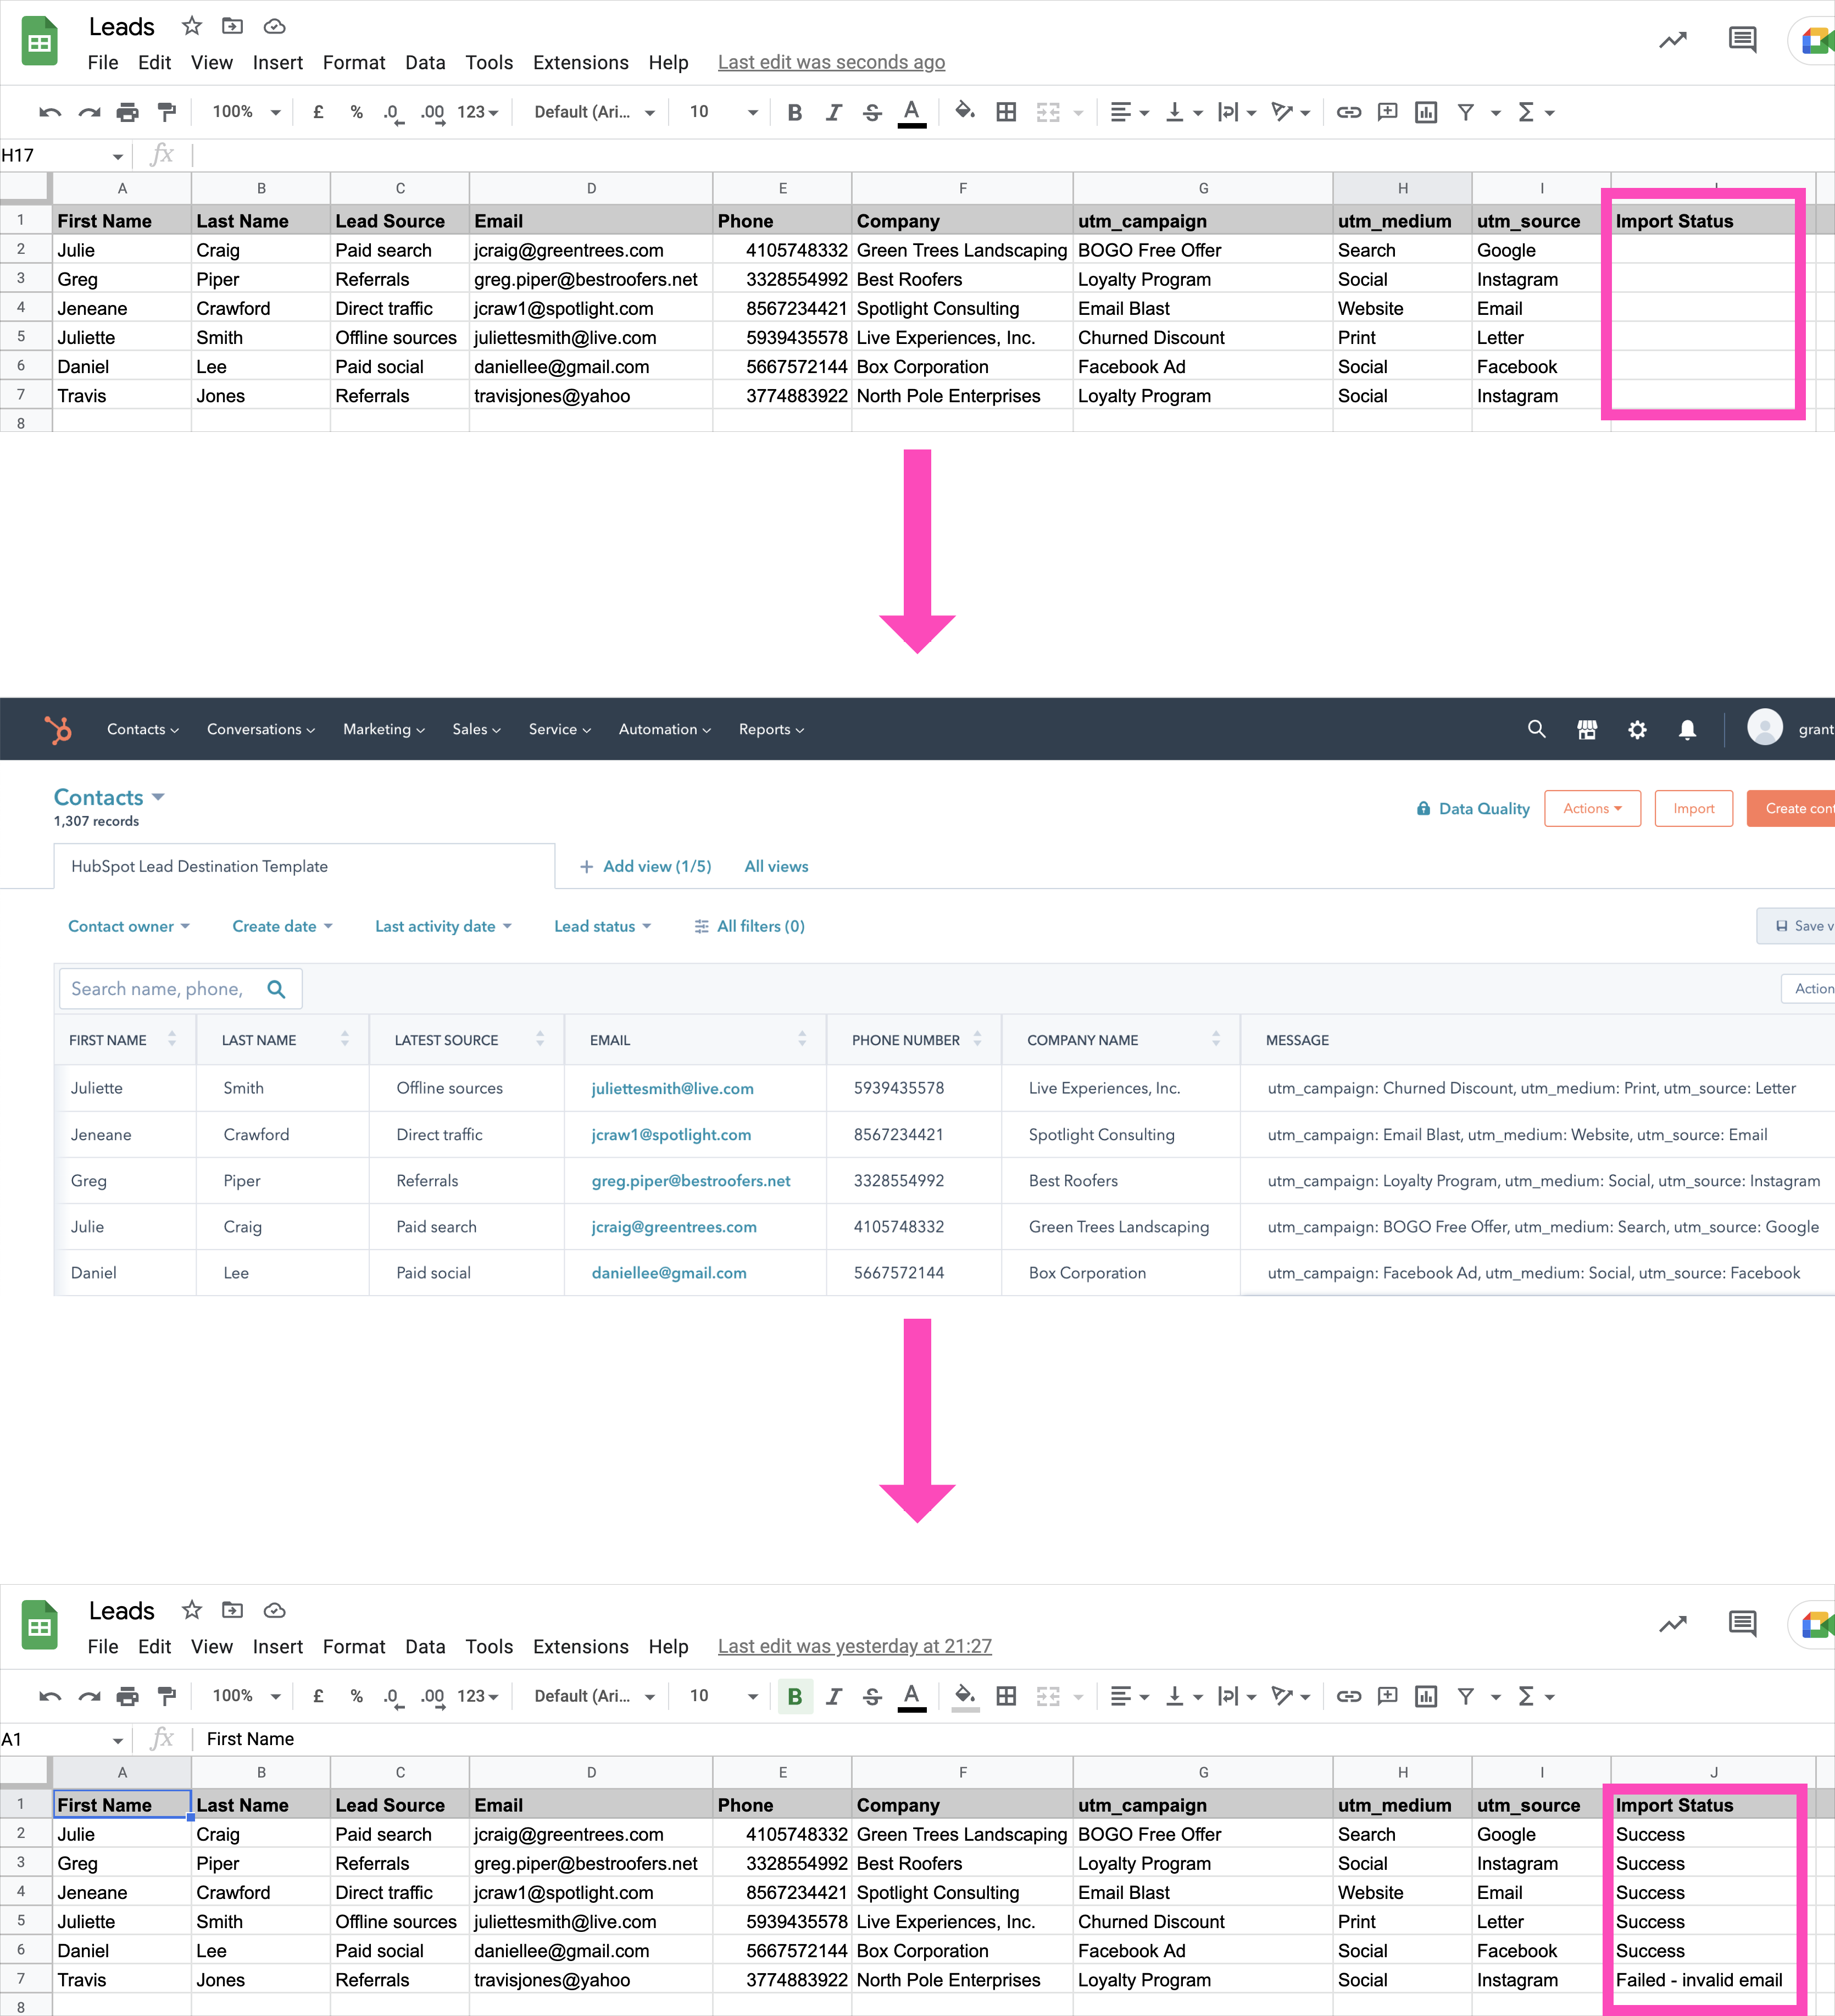Click currency format icon in top sheet toolbar
This screenshot has height=2016, width=1835.
[318, 112]
